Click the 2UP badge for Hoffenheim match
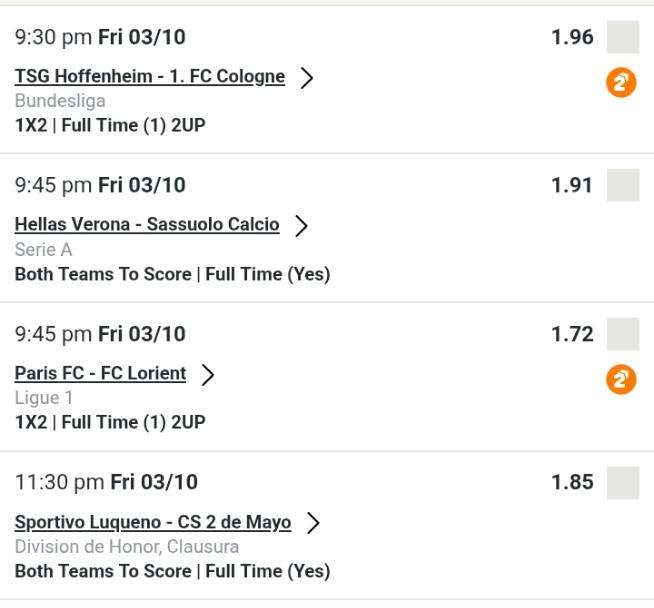This screenshot has width=654, height=608. [621, 83]
